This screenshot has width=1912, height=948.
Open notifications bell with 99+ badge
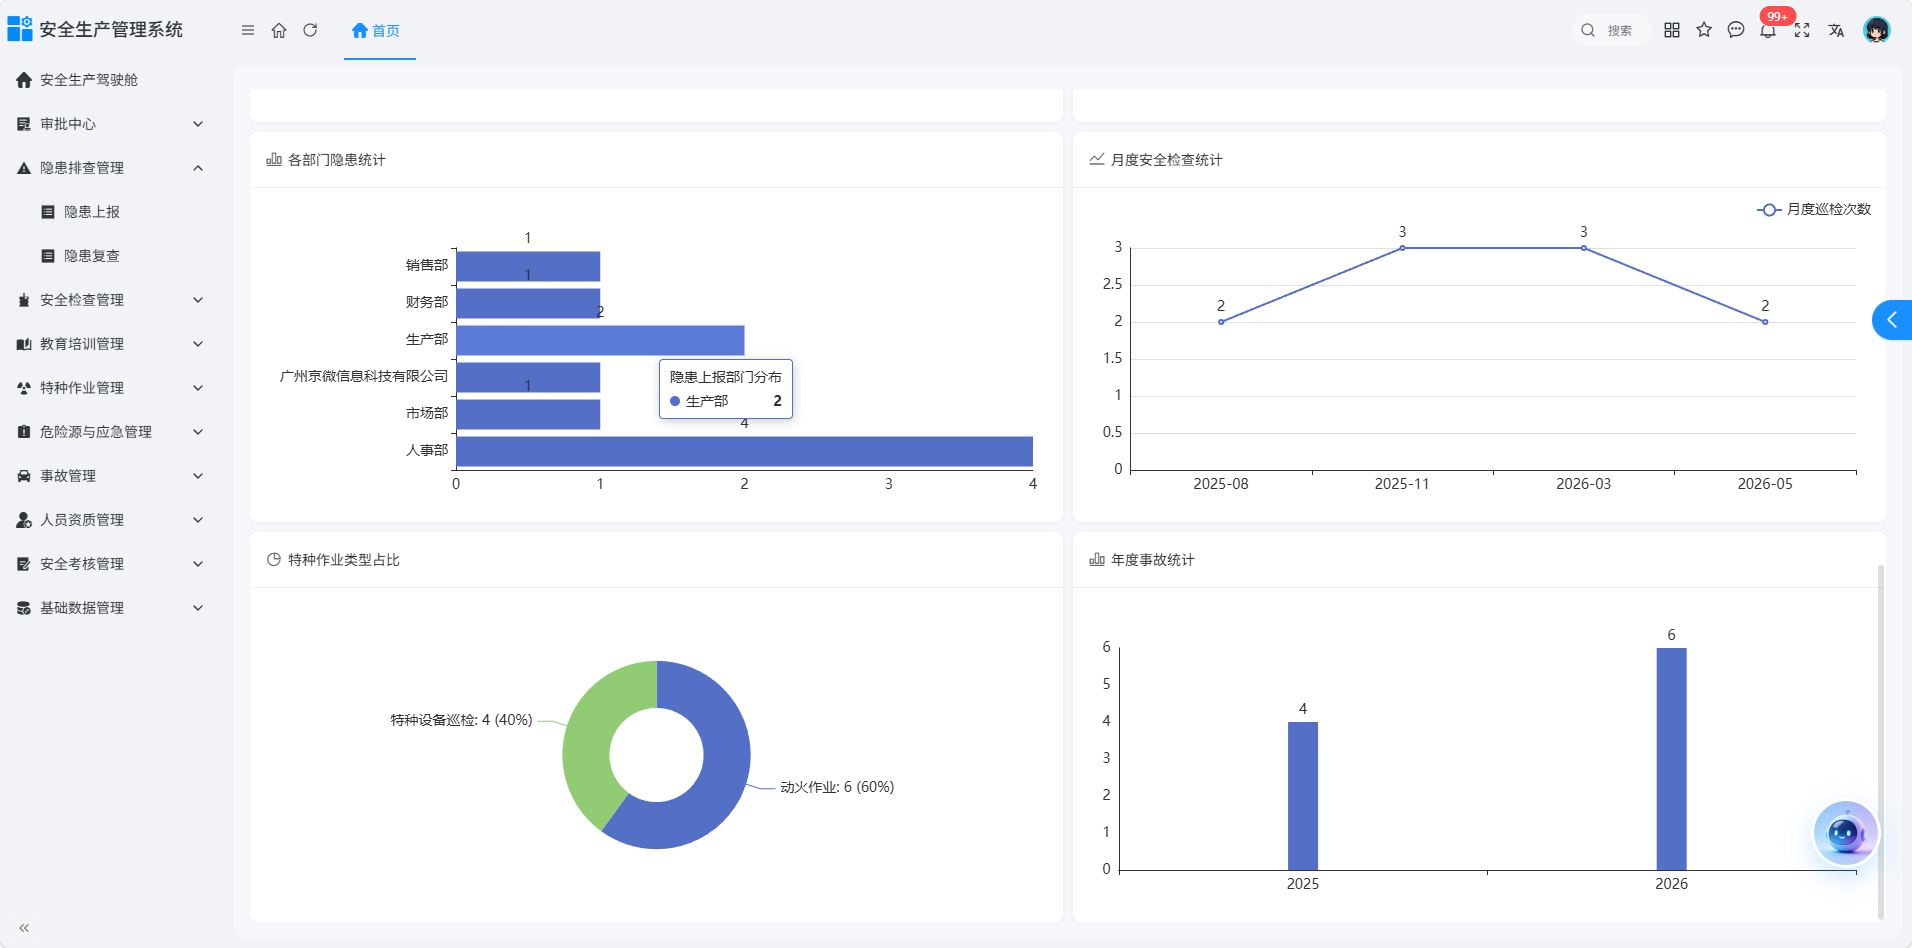(x=1769, y=29)
